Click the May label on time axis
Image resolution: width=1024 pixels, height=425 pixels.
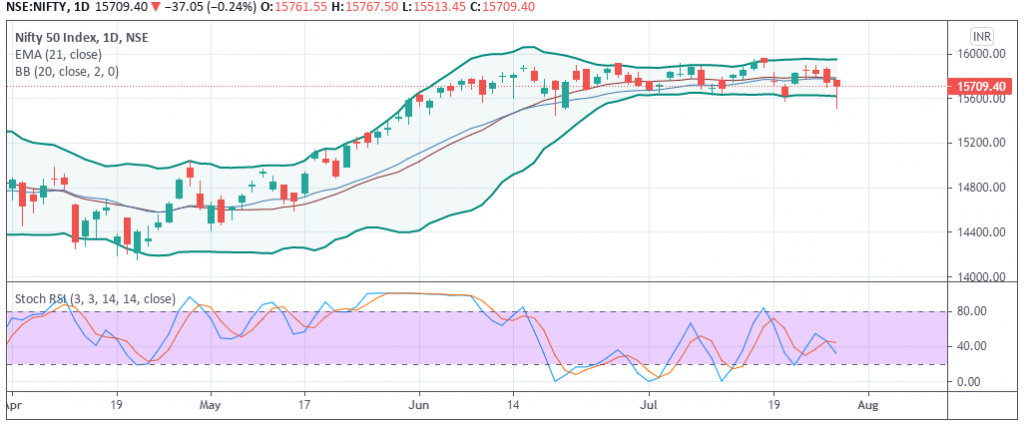click(x=209, y=407)
